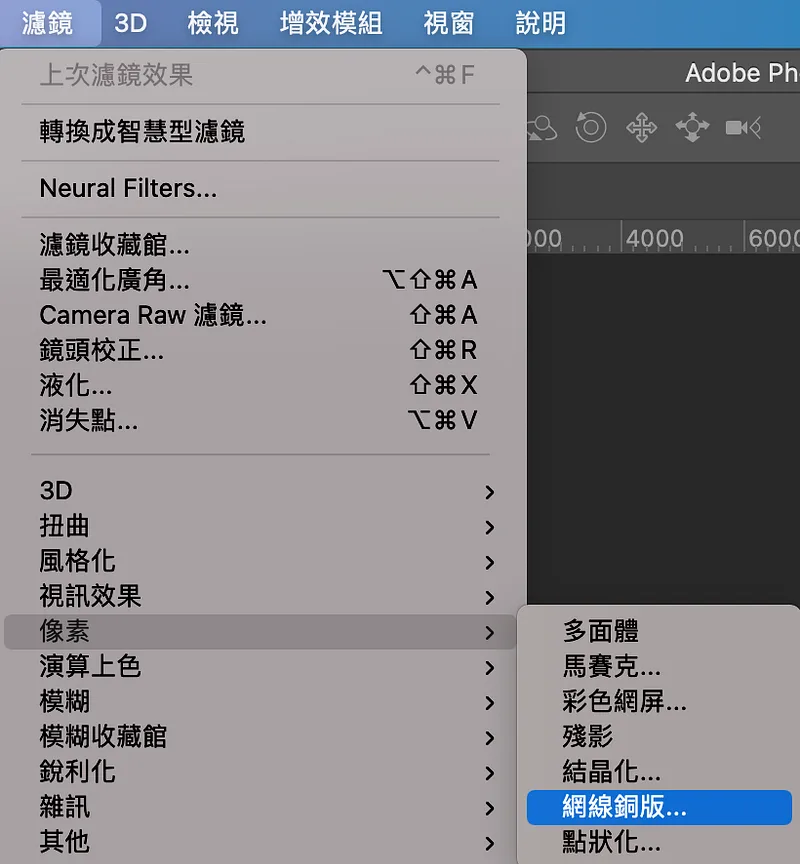This screenshot has width=800, height=864.
Task: Expand the 風格化 submenu
Action: [263, 561]
